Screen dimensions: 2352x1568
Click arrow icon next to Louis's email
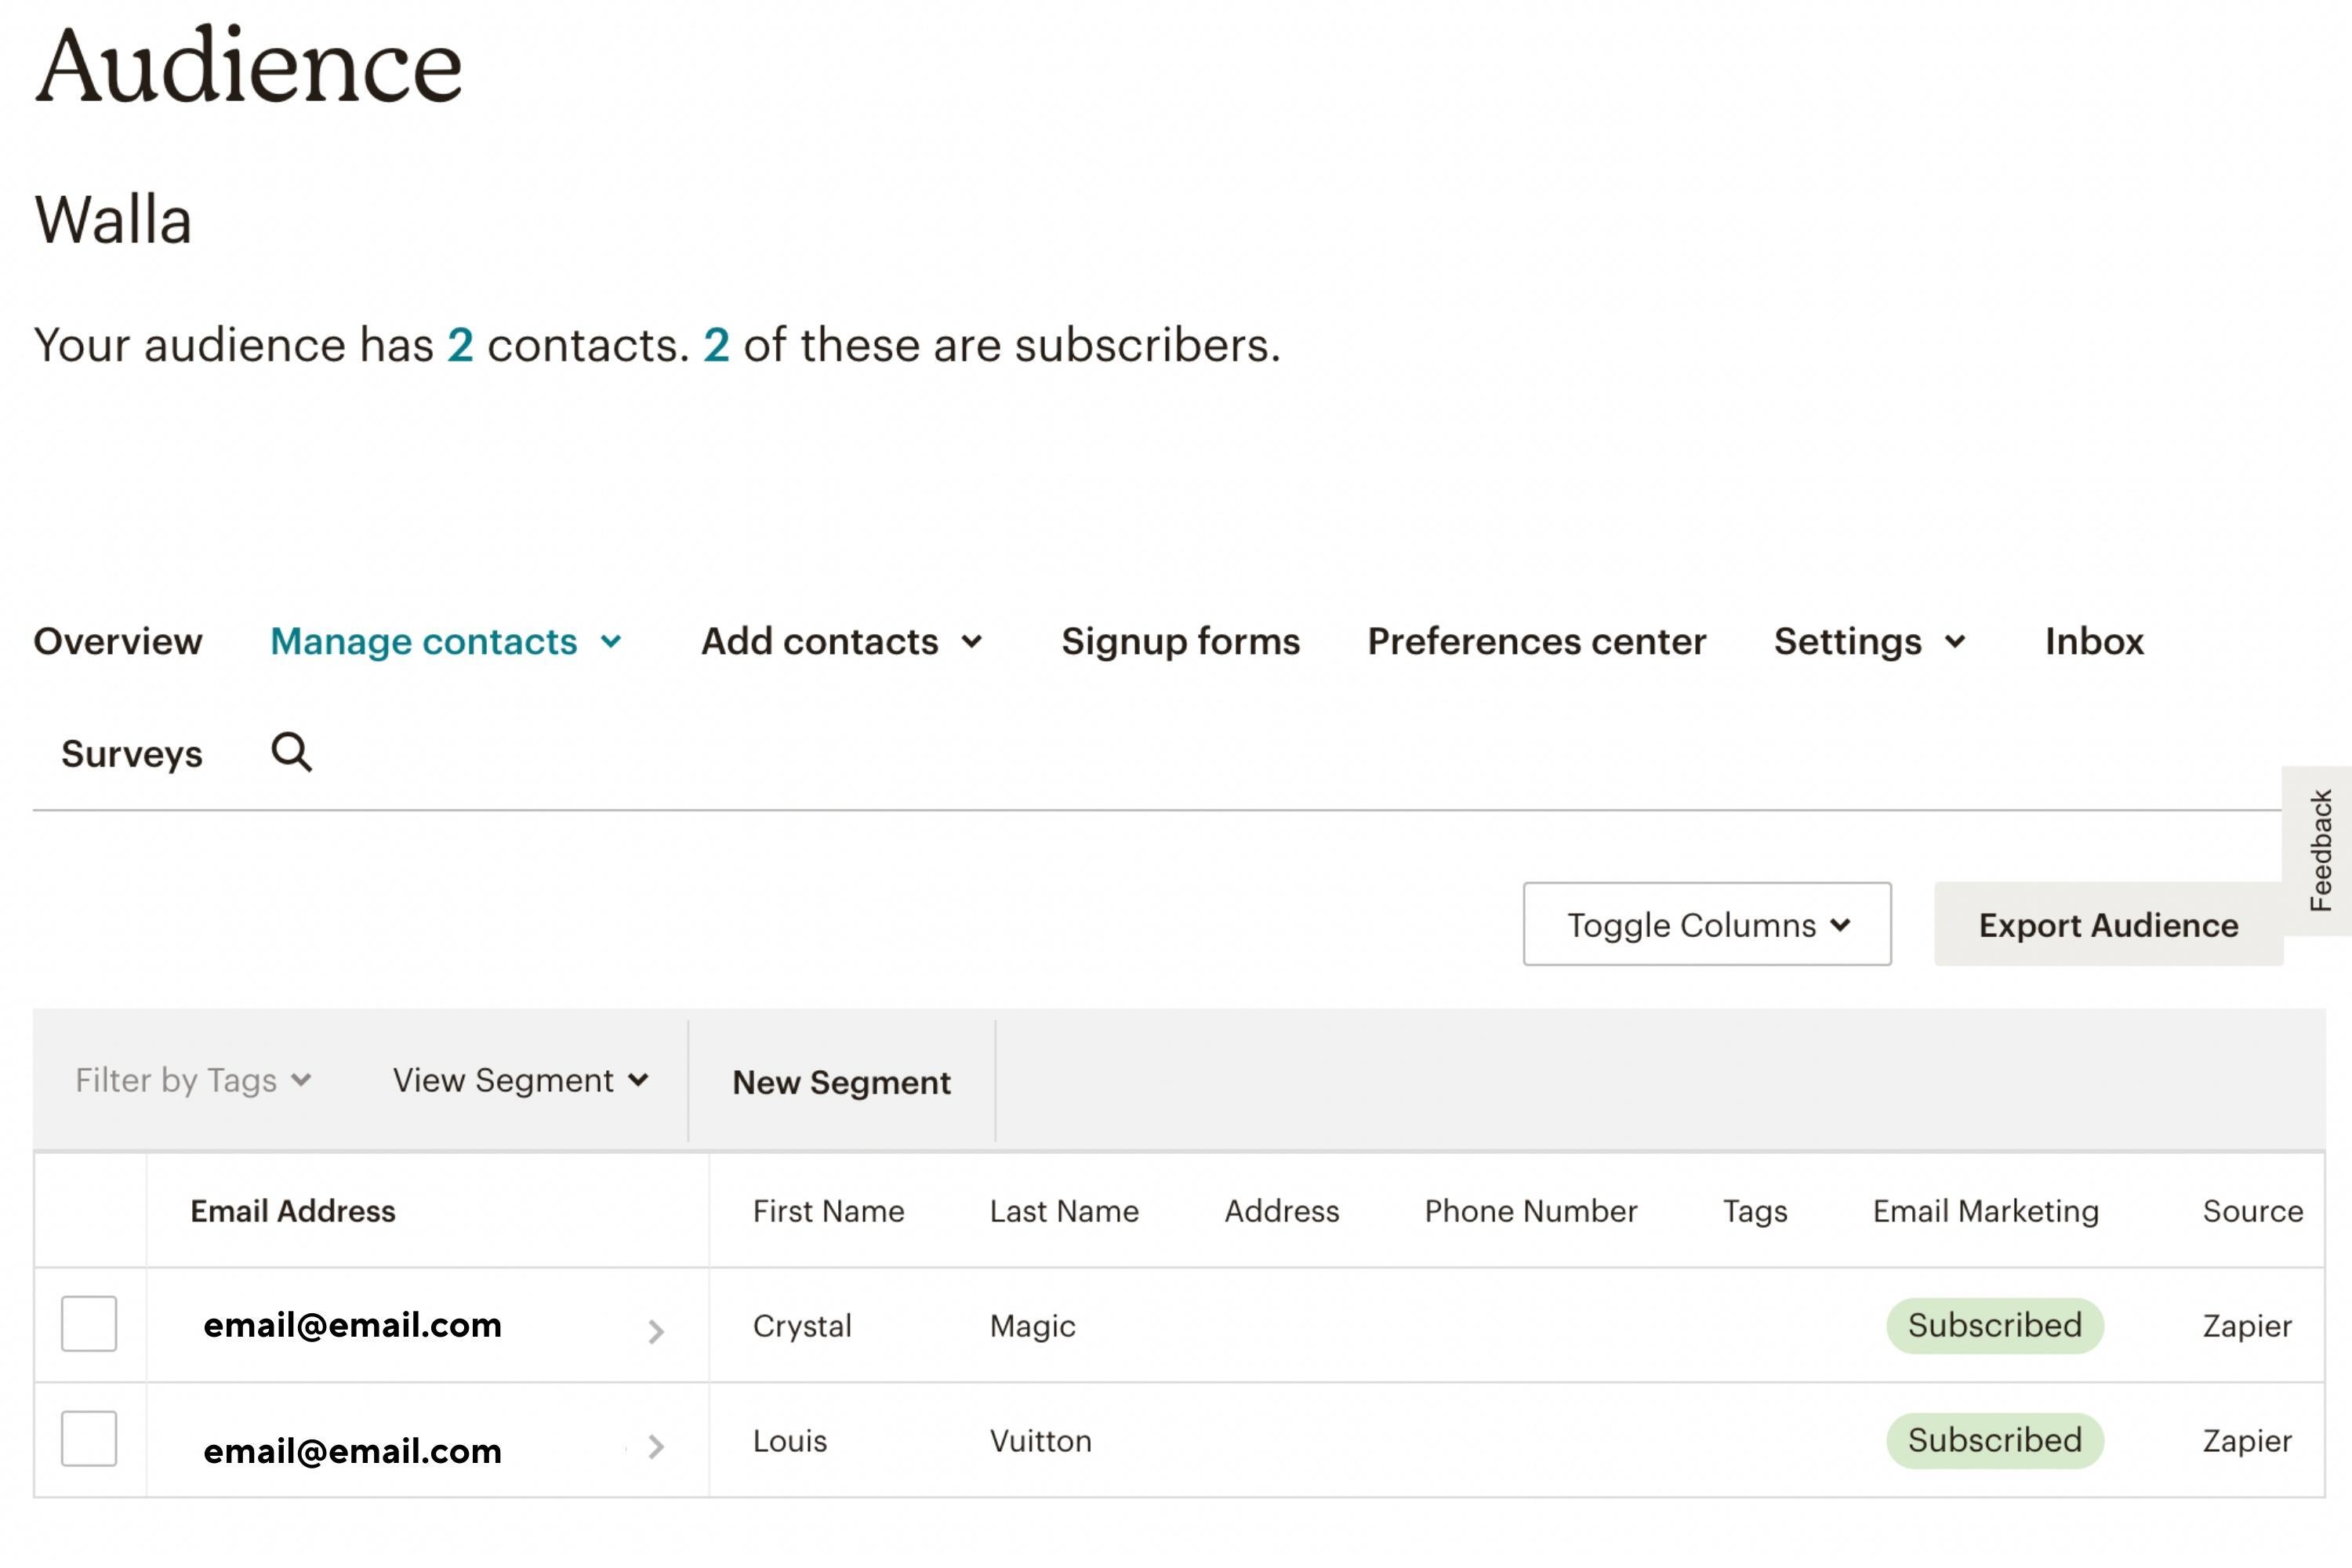click(656, 1446)
